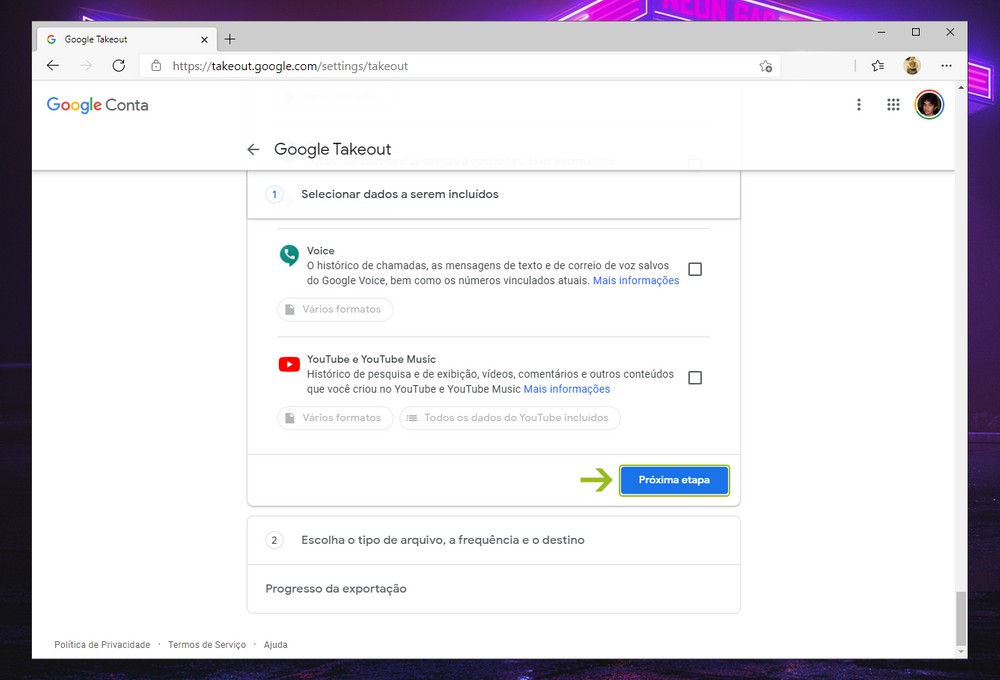Expand Progresso da exportação section
The image size is (1000, 680).
(x=493, y=589)
